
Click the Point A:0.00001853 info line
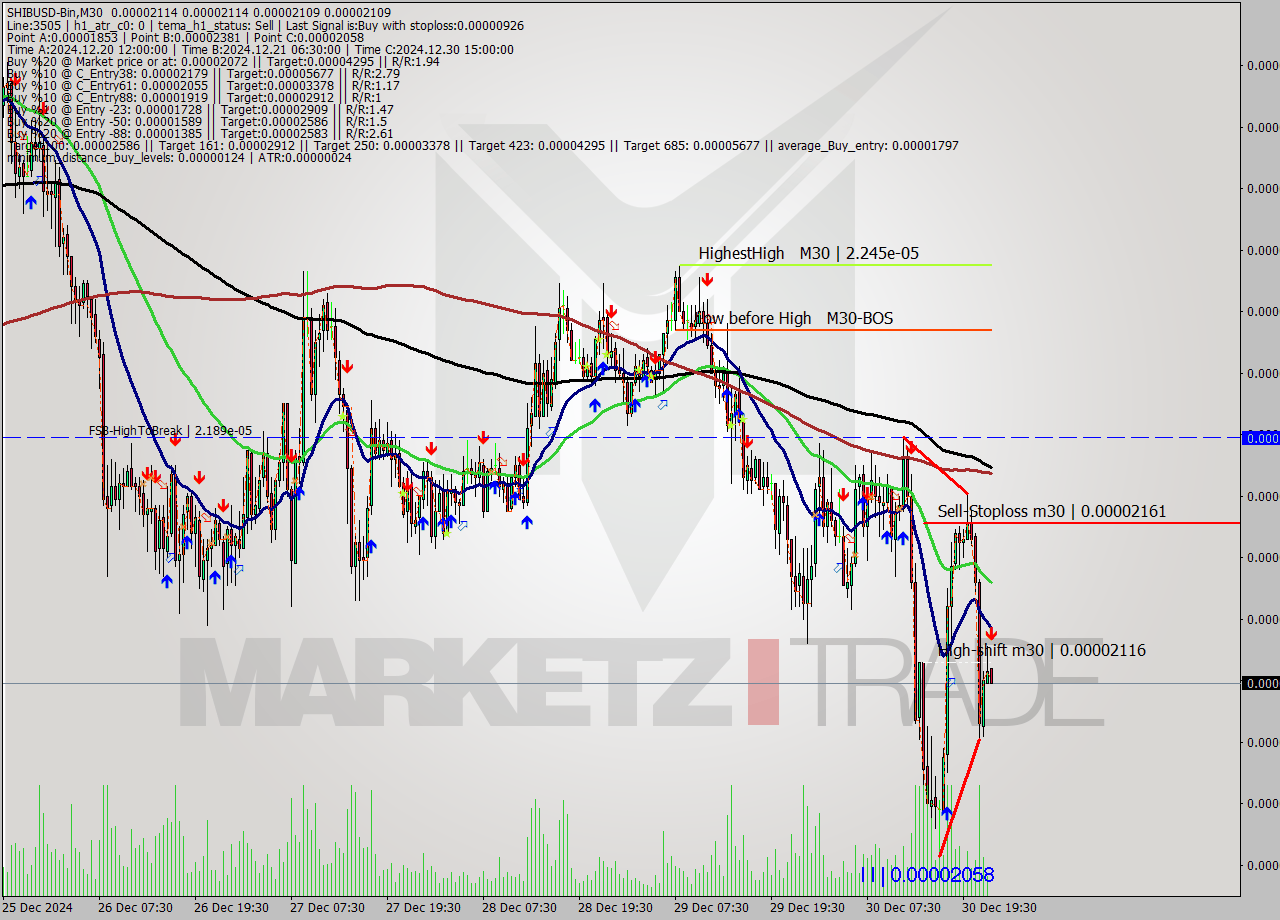point(185,37)
